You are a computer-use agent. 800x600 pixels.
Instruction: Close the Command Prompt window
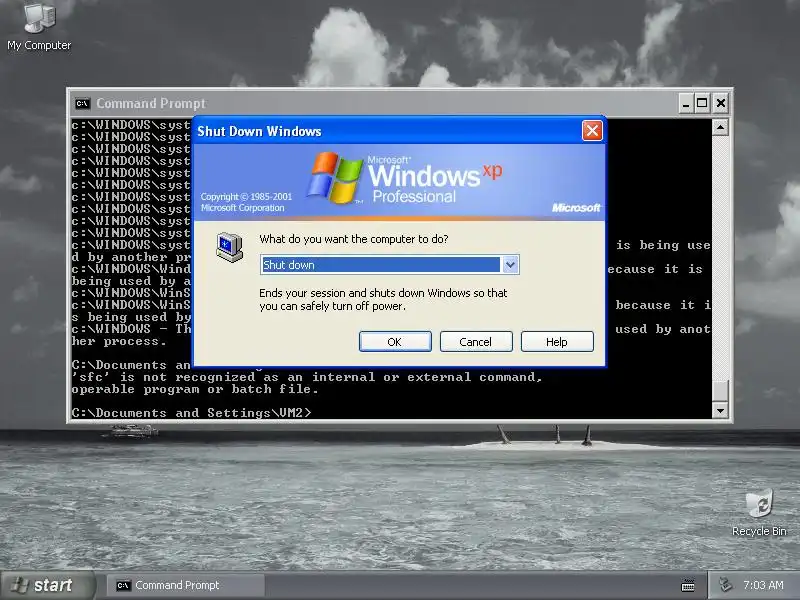pyautogui.click(x=720, y=104)
